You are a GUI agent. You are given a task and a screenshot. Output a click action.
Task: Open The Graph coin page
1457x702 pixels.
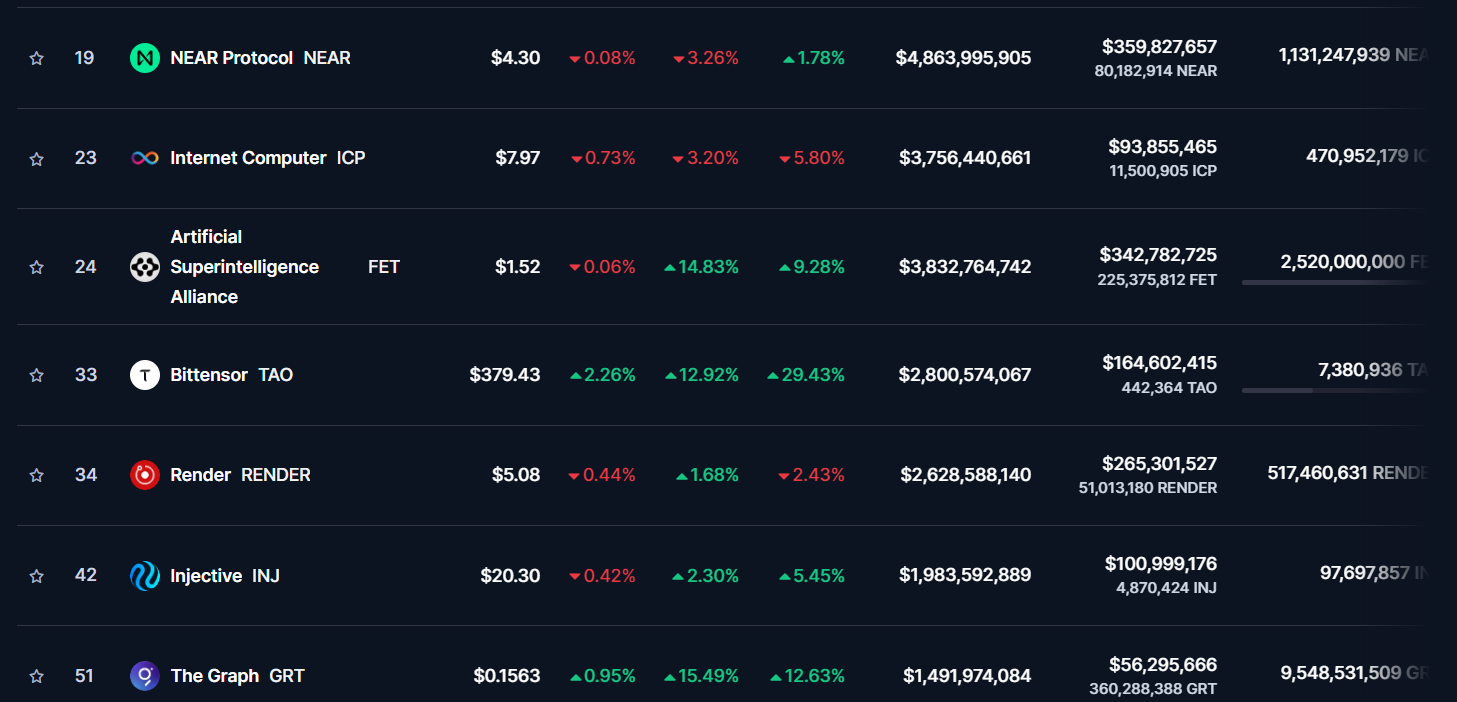click(215, 676)
